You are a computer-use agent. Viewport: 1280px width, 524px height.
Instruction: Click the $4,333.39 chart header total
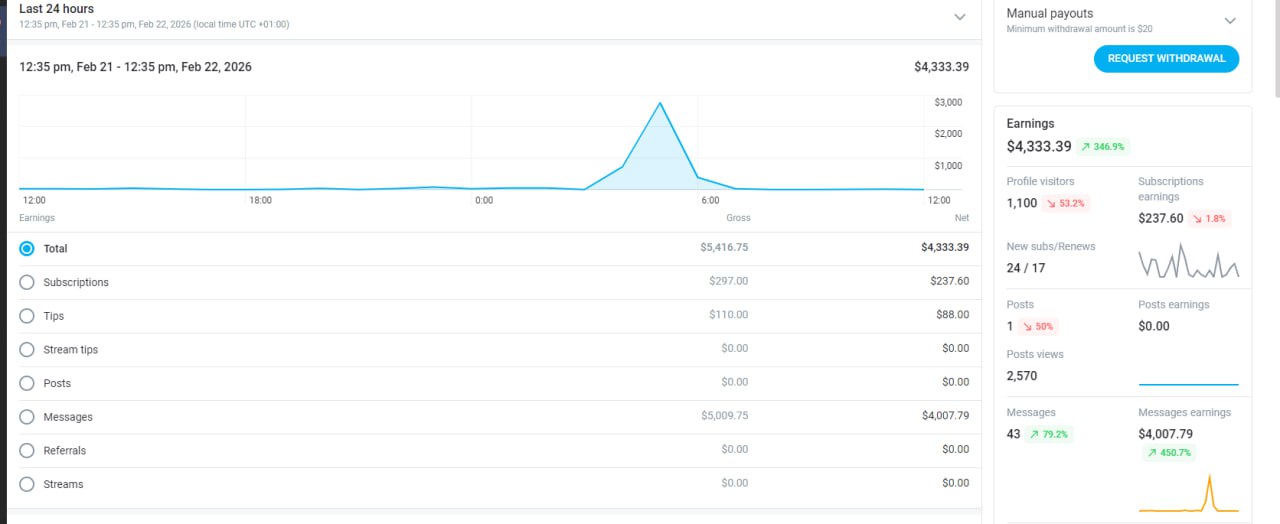point(941,67)
